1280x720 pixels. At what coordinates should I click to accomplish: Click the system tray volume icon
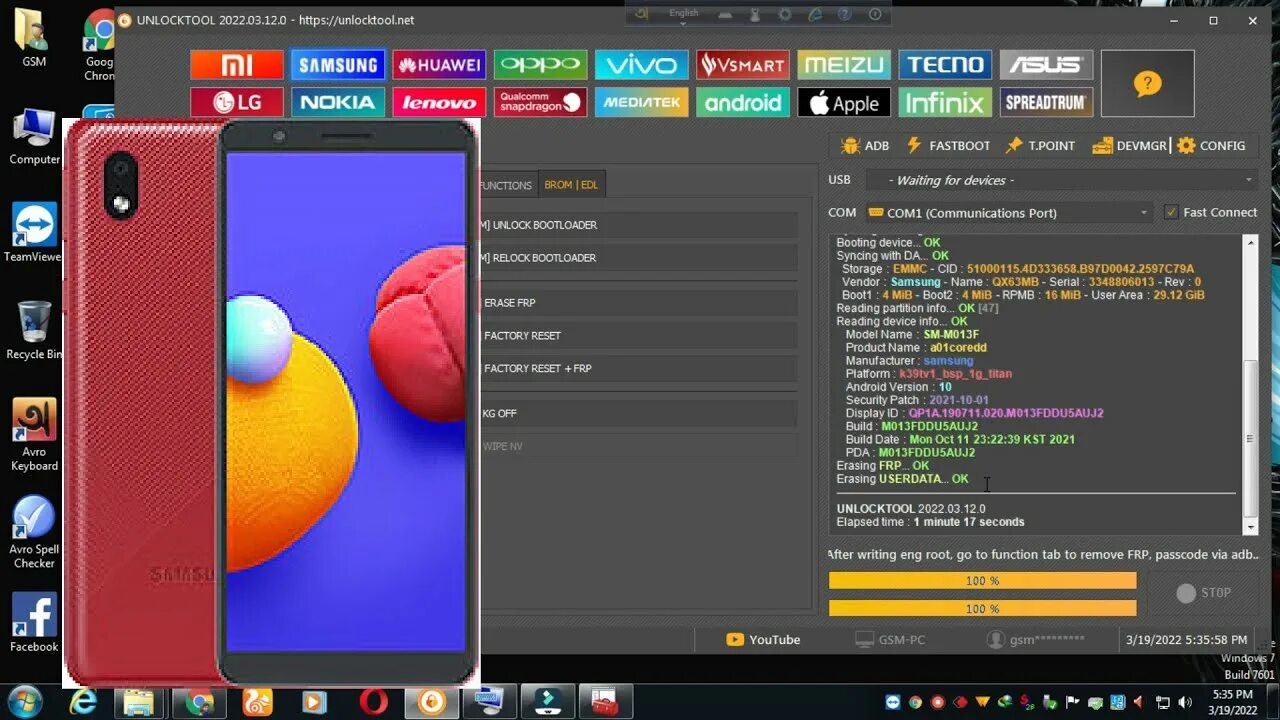point(1186,702)
